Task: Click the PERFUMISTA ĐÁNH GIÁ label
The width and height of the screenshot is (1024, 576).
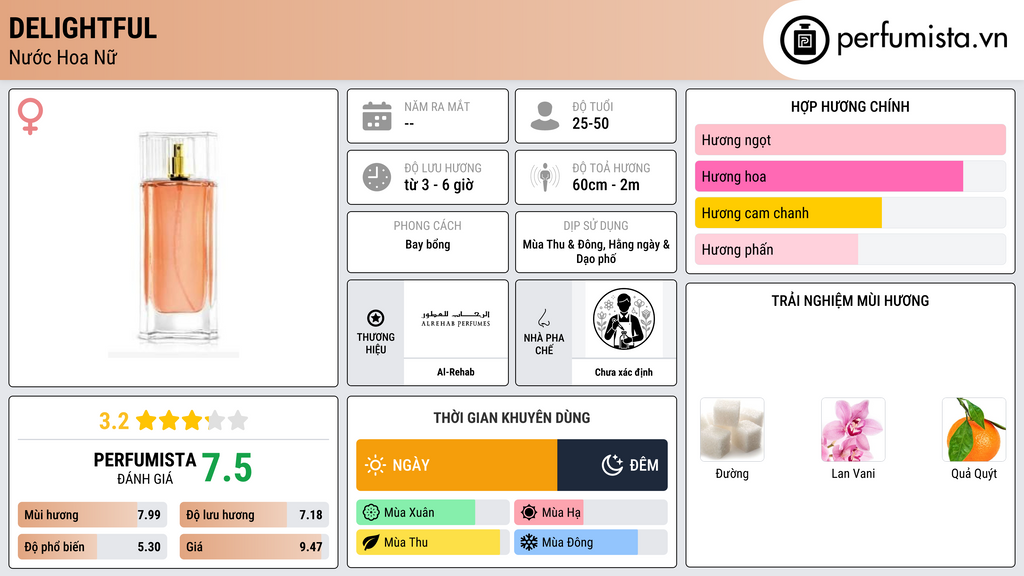Action: pos(144,468)
